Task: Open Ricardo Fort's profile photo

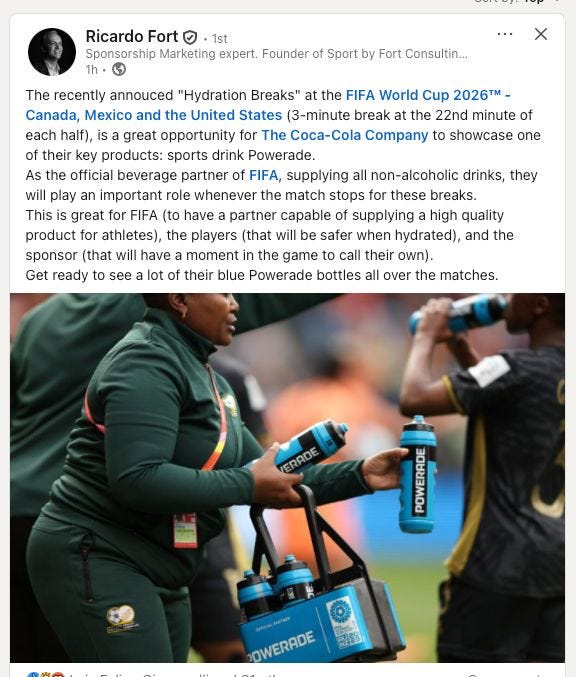Action: pos(52,52)
